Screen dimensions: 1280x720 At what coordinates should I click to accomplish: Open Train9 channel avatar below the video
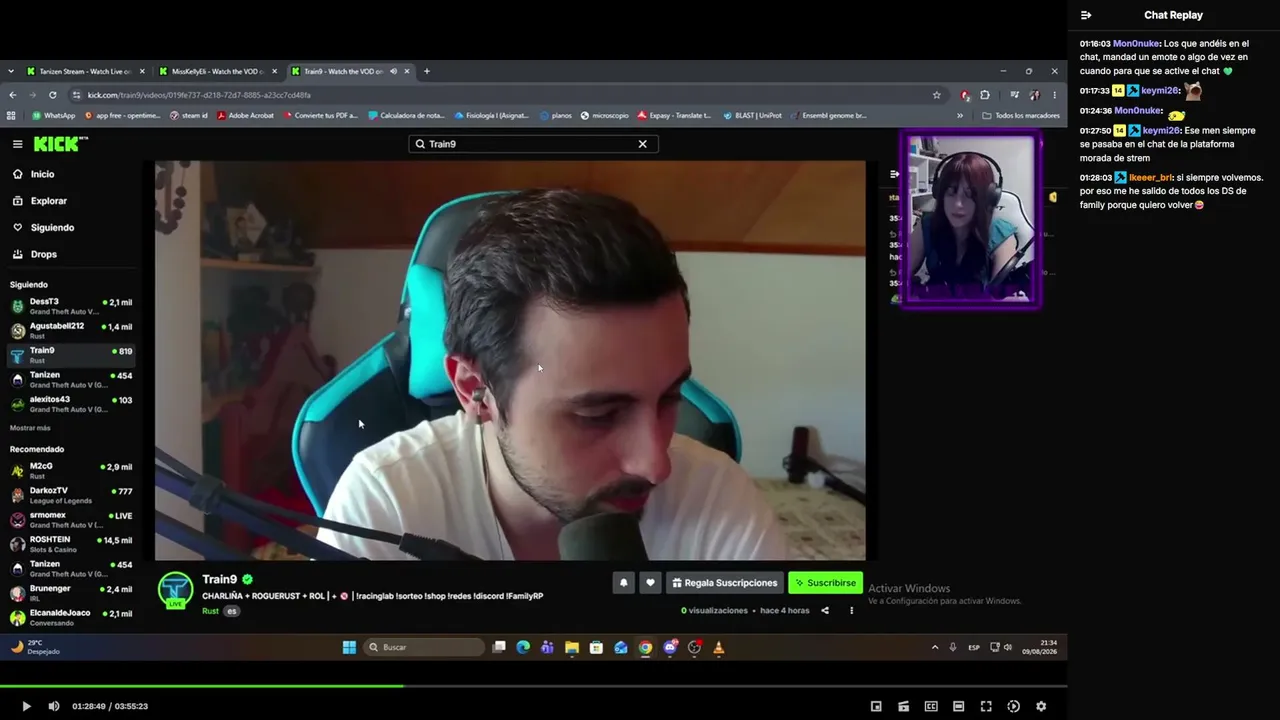click(176, 590)
